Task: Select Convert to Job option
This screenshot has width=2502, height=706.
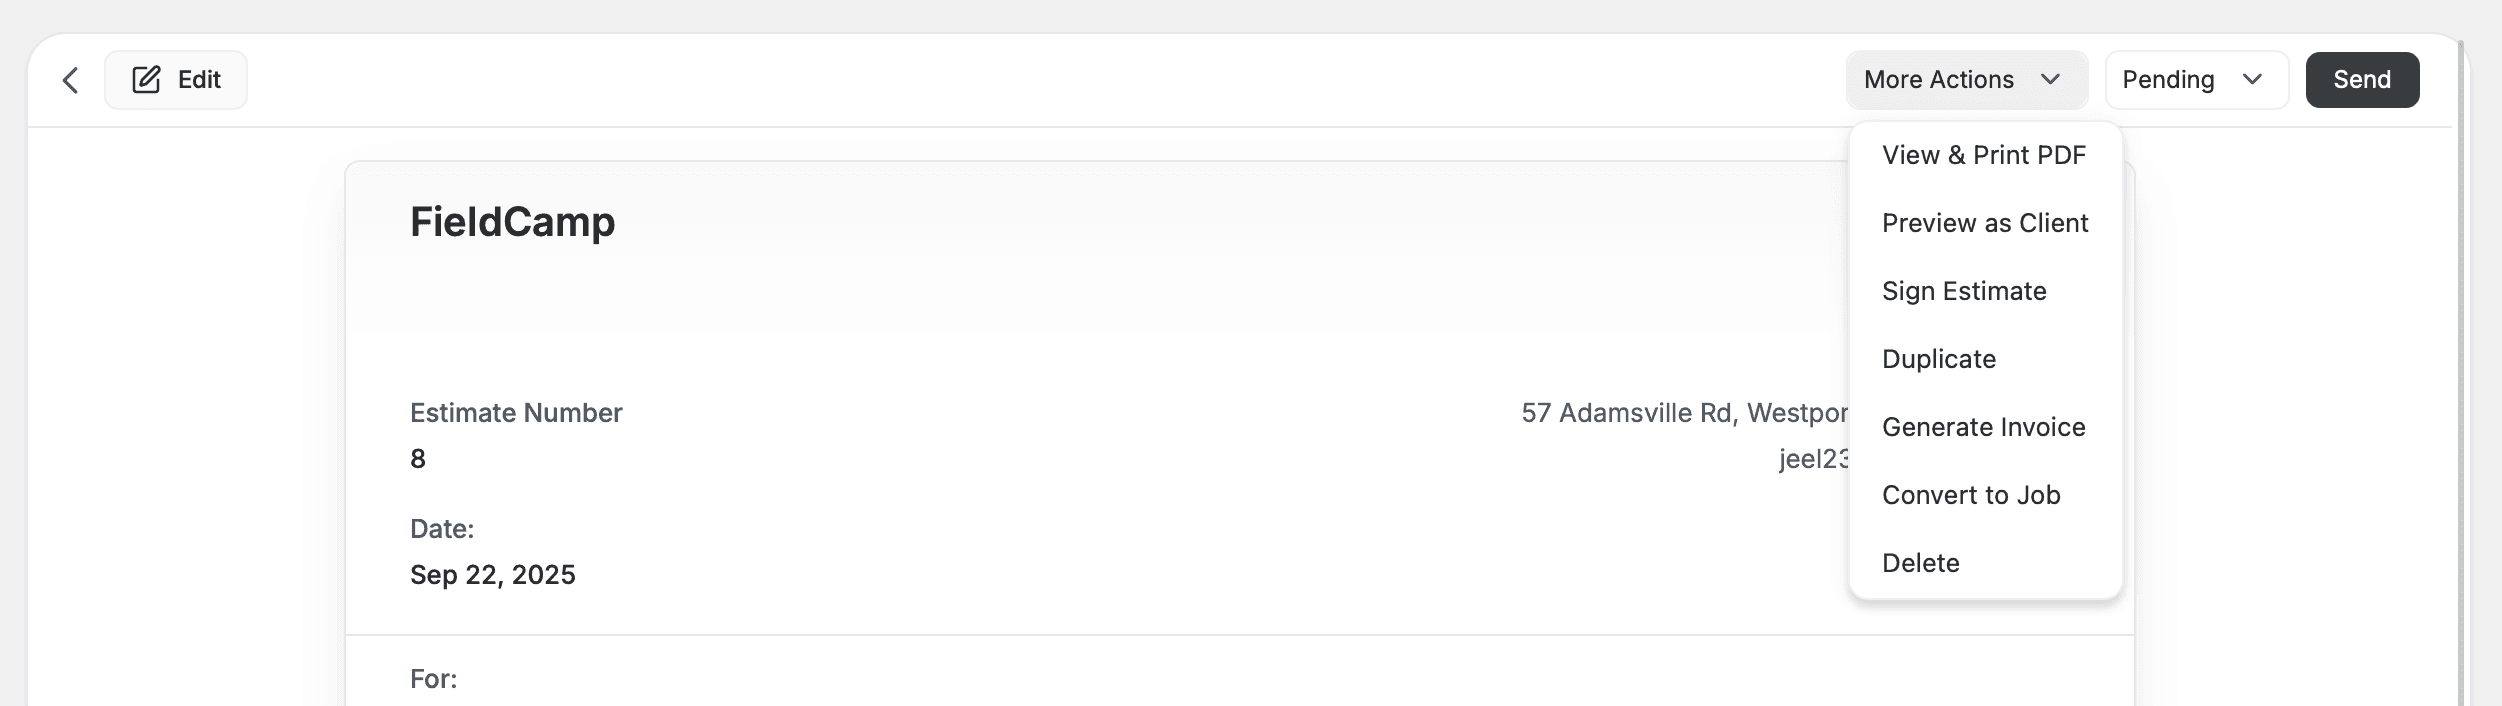Action: pyautogui.click(x=1970, y=495)
